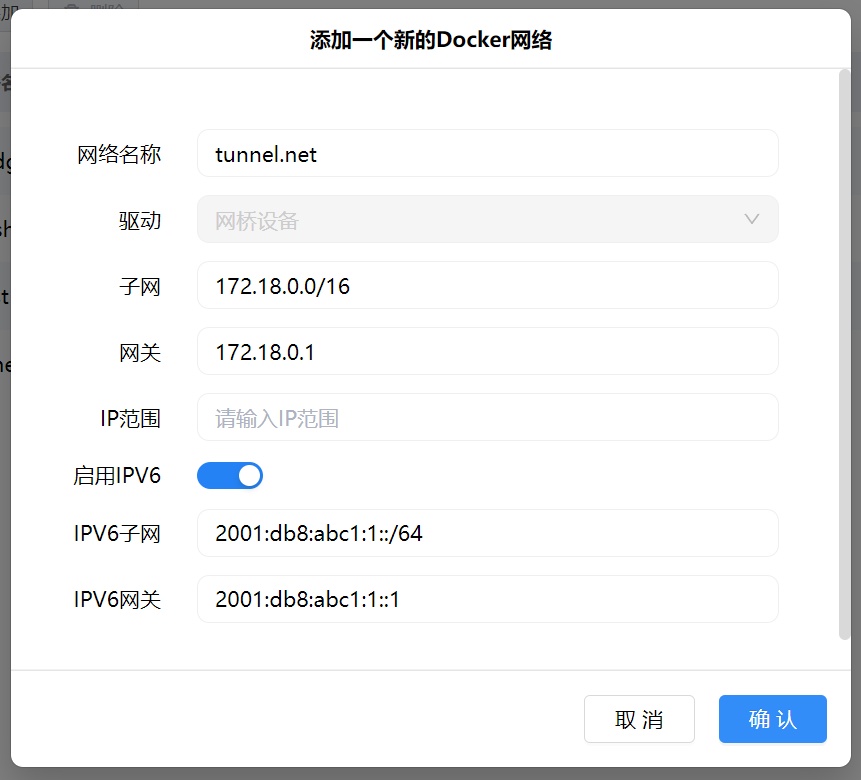Click into the IPV6网关 input field
Screen dimensions: 861x780
tap(487, 599)
